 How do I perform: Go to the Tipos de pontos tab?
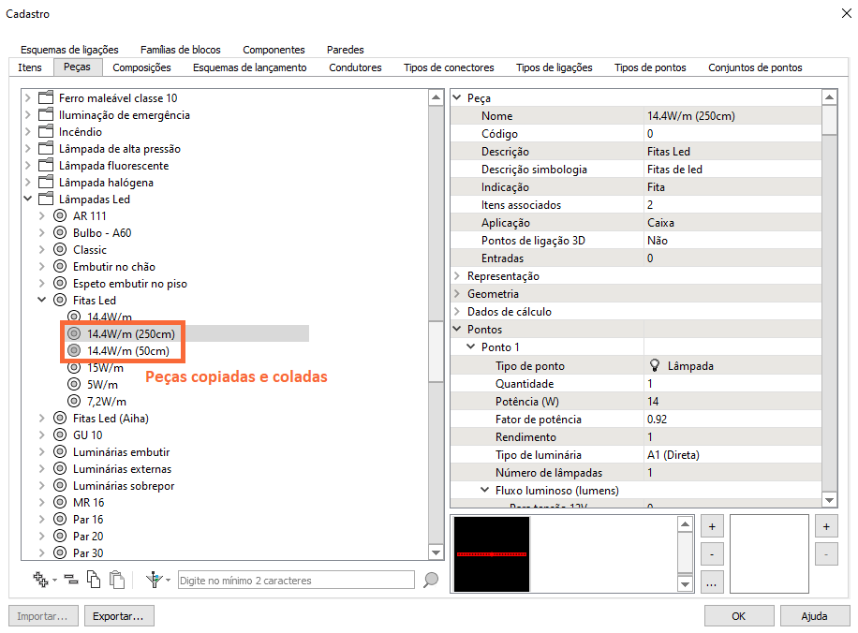click(x=650, y=68)
